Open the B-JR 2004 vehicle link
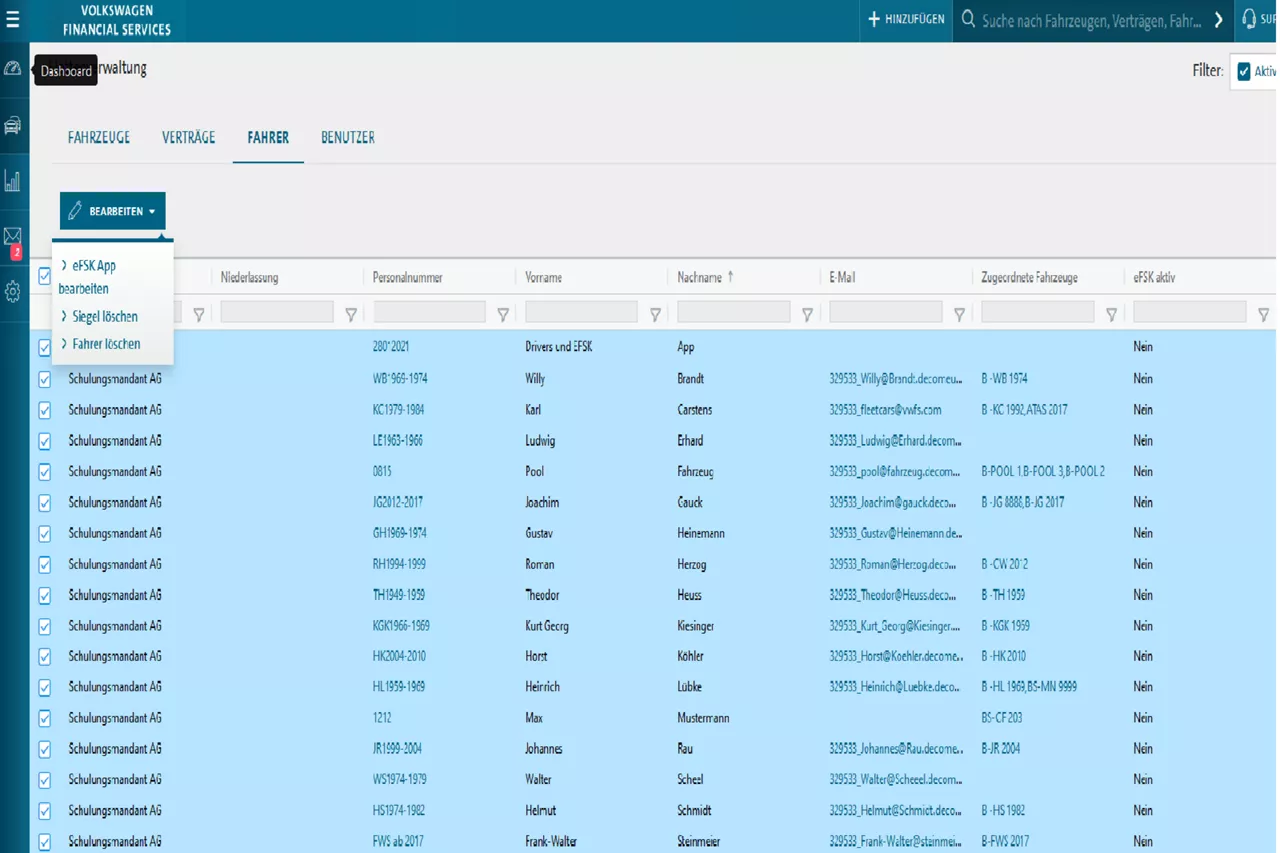 (1001, 749)
